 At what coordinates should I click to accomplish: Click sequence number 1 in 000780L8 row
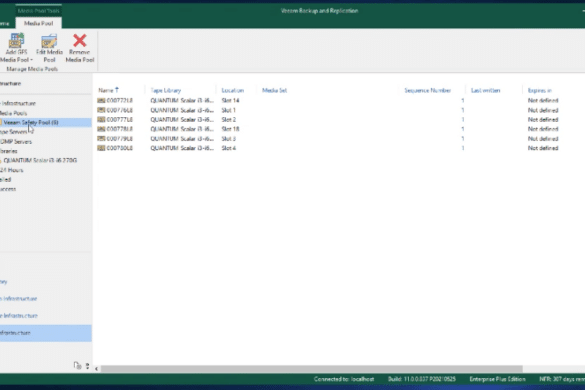click(x=463, y=148)
